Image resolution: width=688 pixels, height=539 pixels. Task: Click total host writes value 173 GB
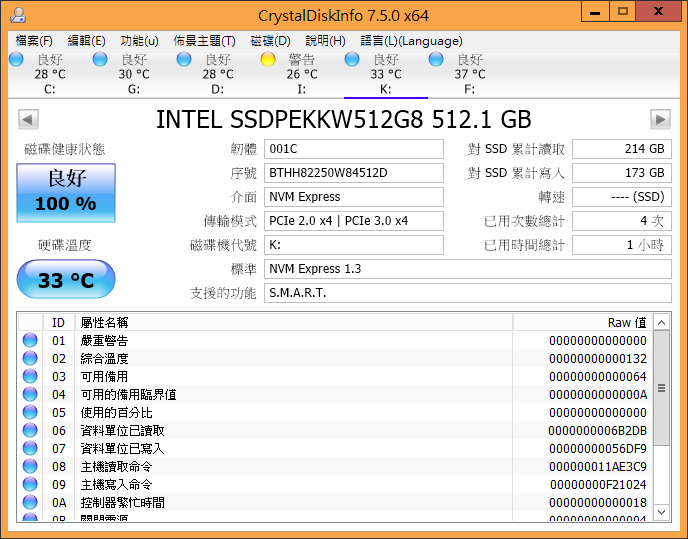click(622, 173)
